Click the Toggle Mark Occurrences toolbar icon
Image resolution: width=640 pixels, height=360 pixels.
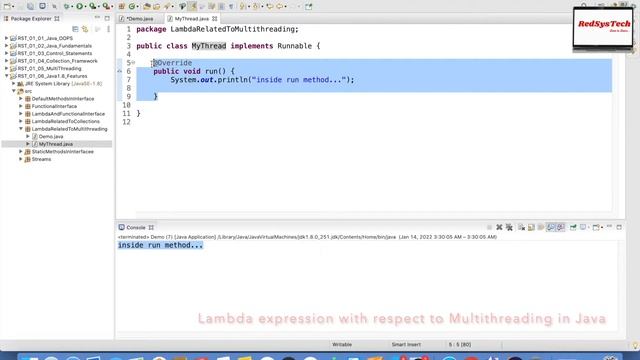(x=192, y=6)
